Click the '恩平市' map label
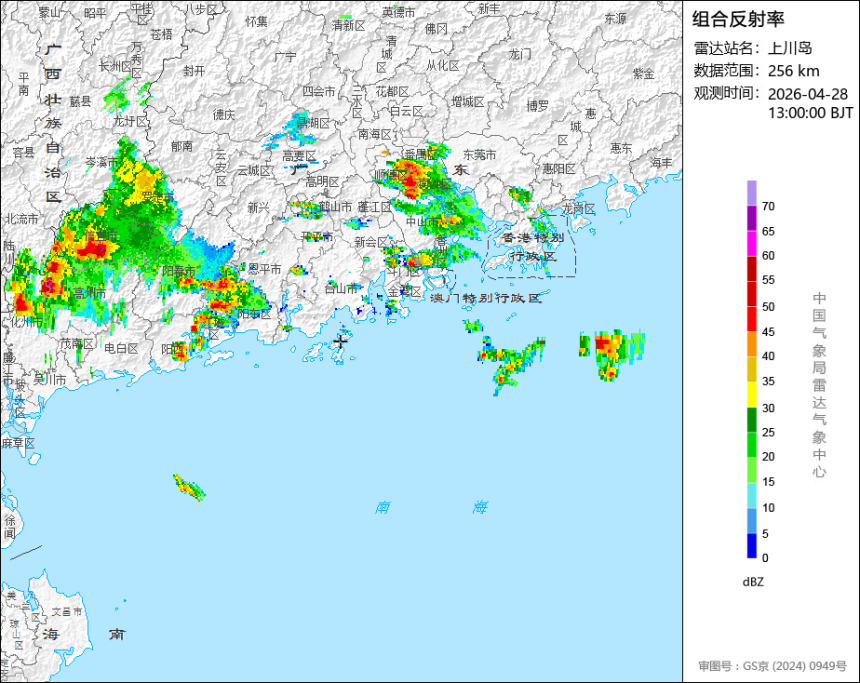Image resolution: width=860 pixels, height=683 pixels. [x=264, y=268]
